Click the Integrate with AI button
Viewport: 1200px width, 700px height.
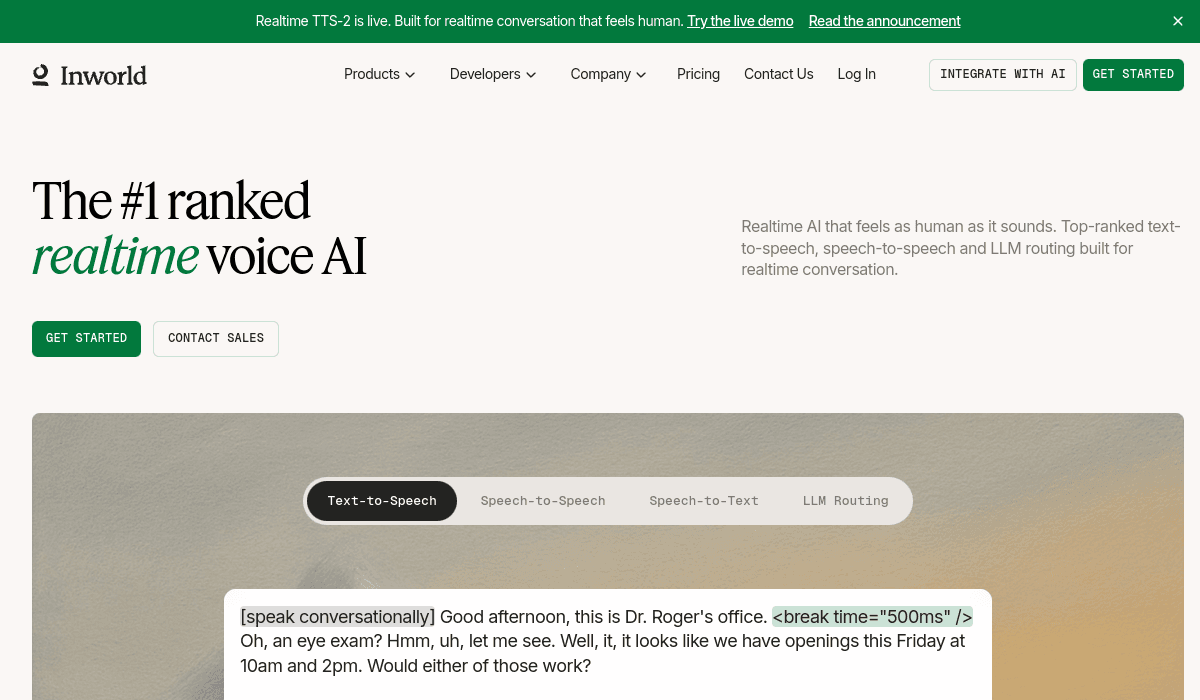(x=1003, y=75)
